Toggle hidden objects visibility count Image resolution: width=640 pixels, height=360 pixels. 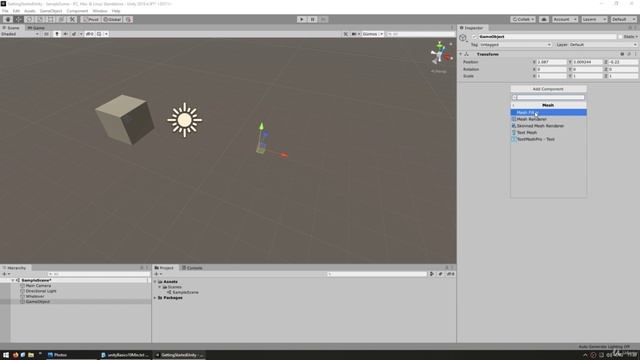(x=89, y=34)
